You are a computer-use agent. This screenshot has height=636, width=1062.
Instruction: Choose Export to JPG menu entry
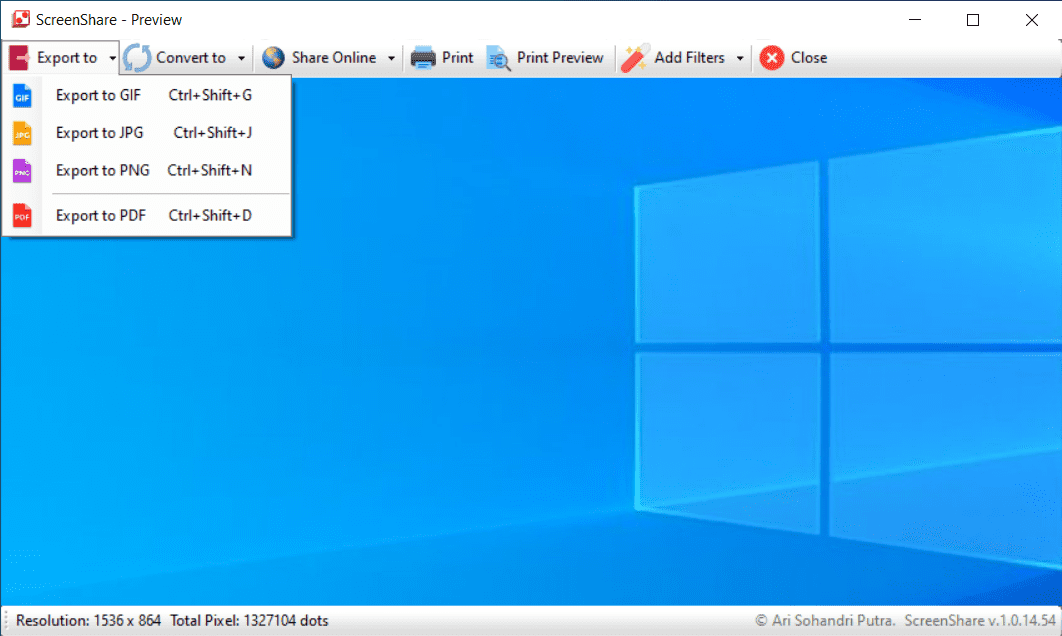147,133
